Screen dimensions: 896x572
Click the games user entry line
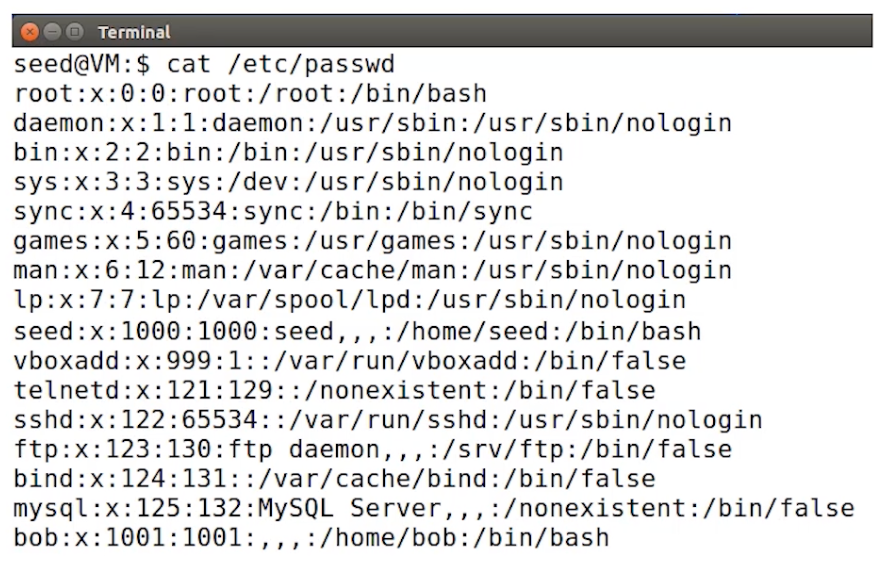coord(373,242)
